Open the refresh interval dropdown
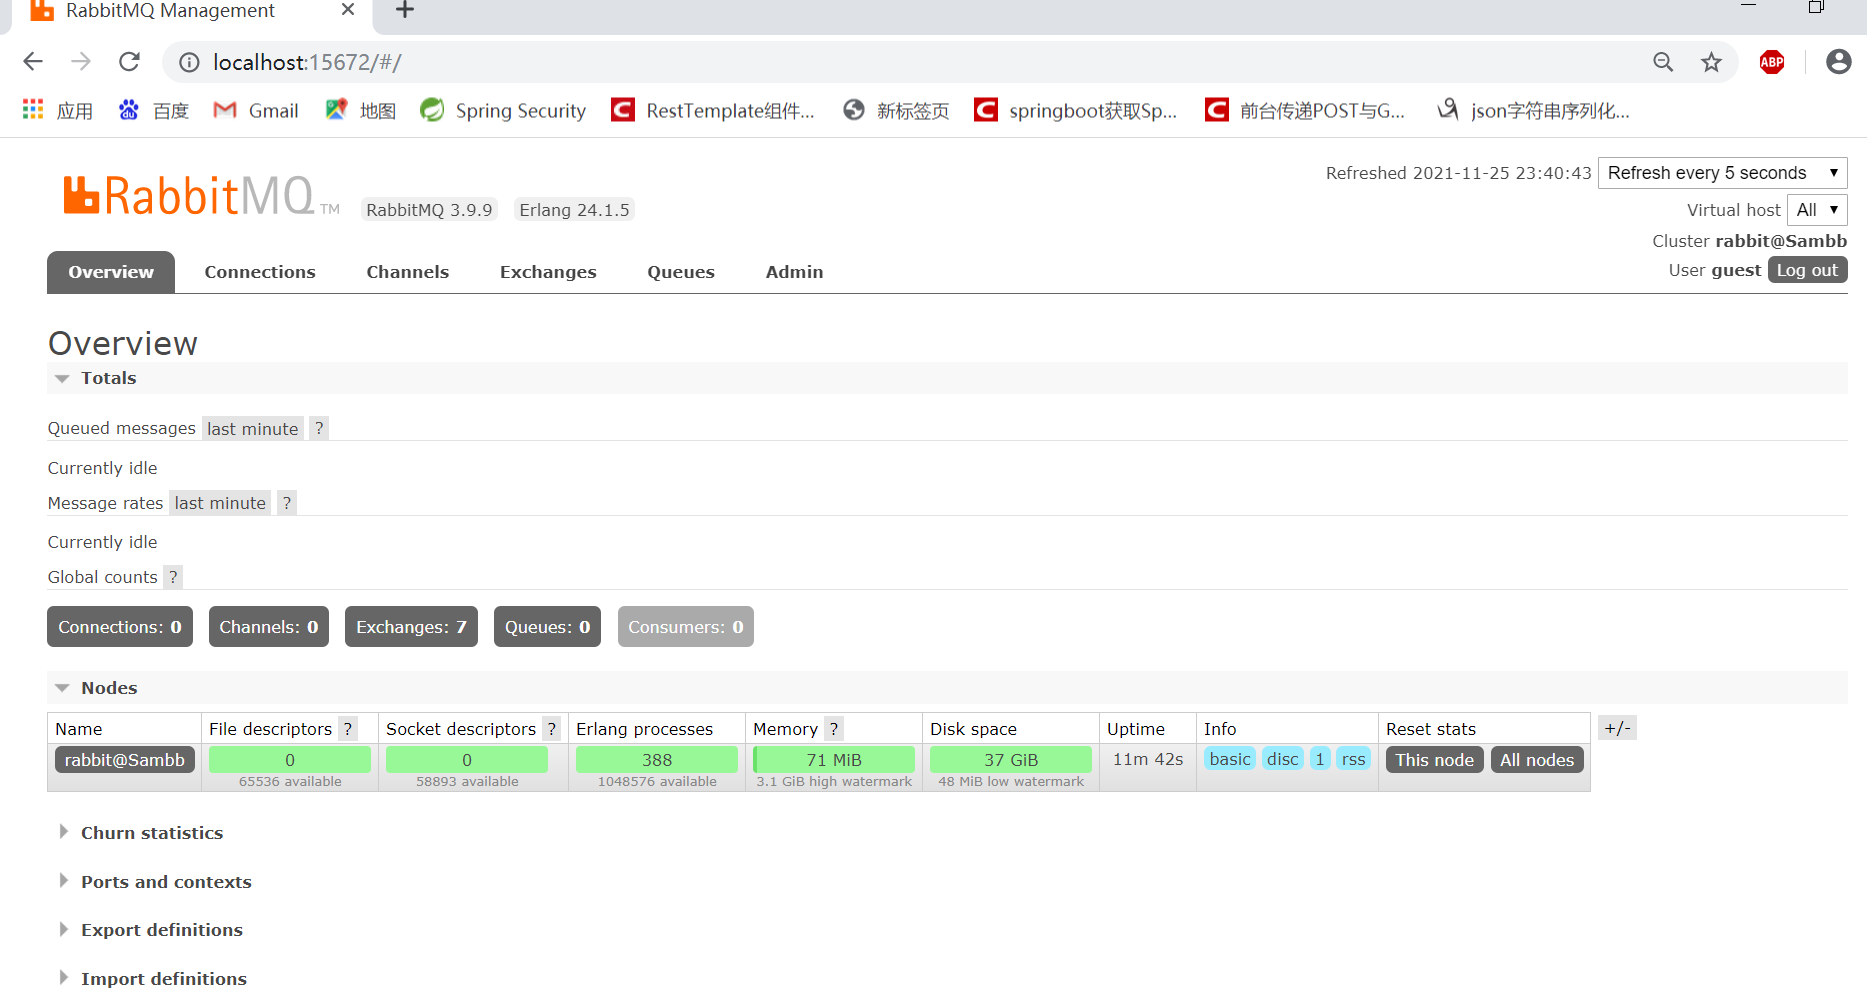Viewport: 1867px width, 993px height. click(x=1722, y=173)
